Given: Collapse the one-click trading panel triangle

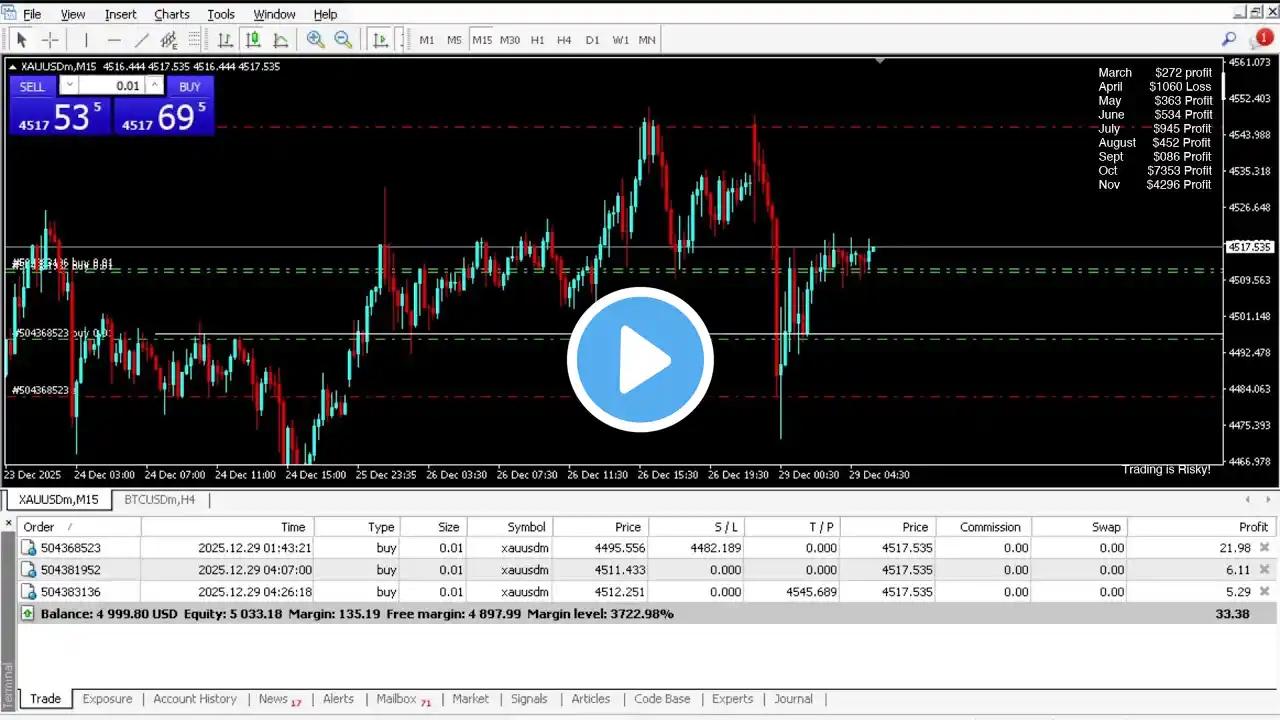Looking at the screenshot, I should tap(13, 66).
